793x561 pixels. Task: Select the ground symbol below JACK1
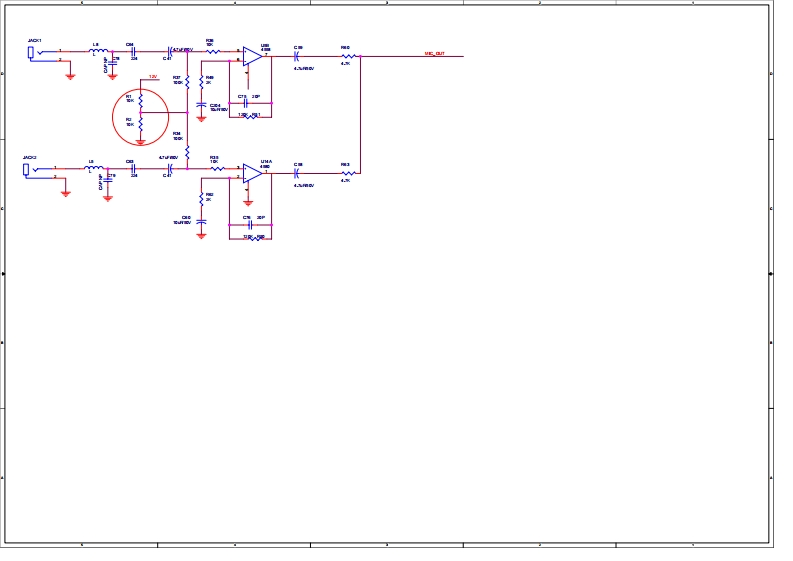70,75
